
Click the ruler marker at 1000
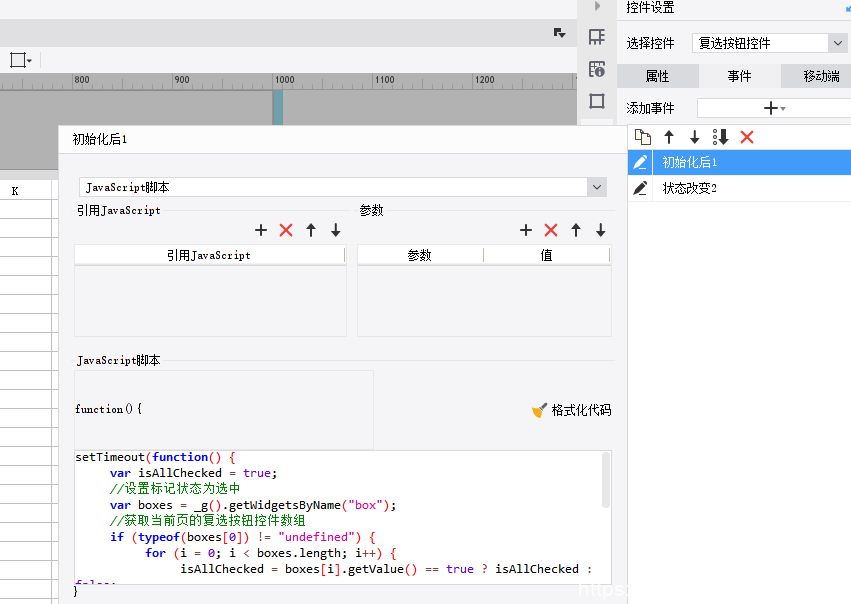coord(284,80)
